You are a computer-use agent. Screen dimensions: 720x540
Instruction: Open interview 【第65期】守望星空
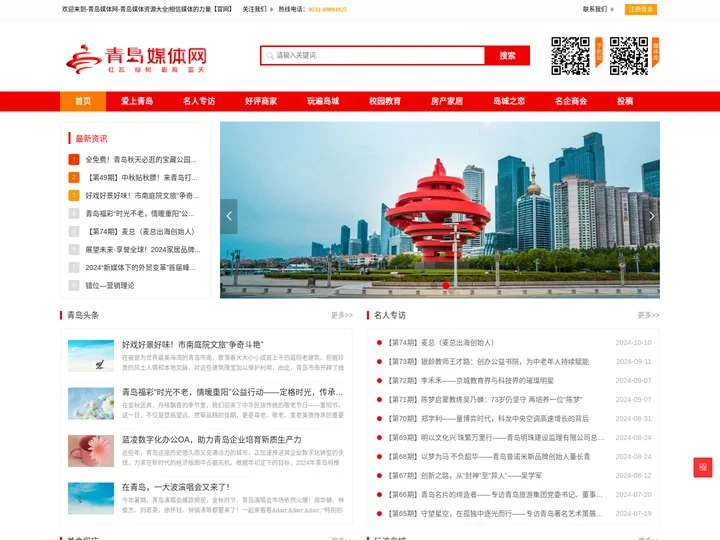495,513
